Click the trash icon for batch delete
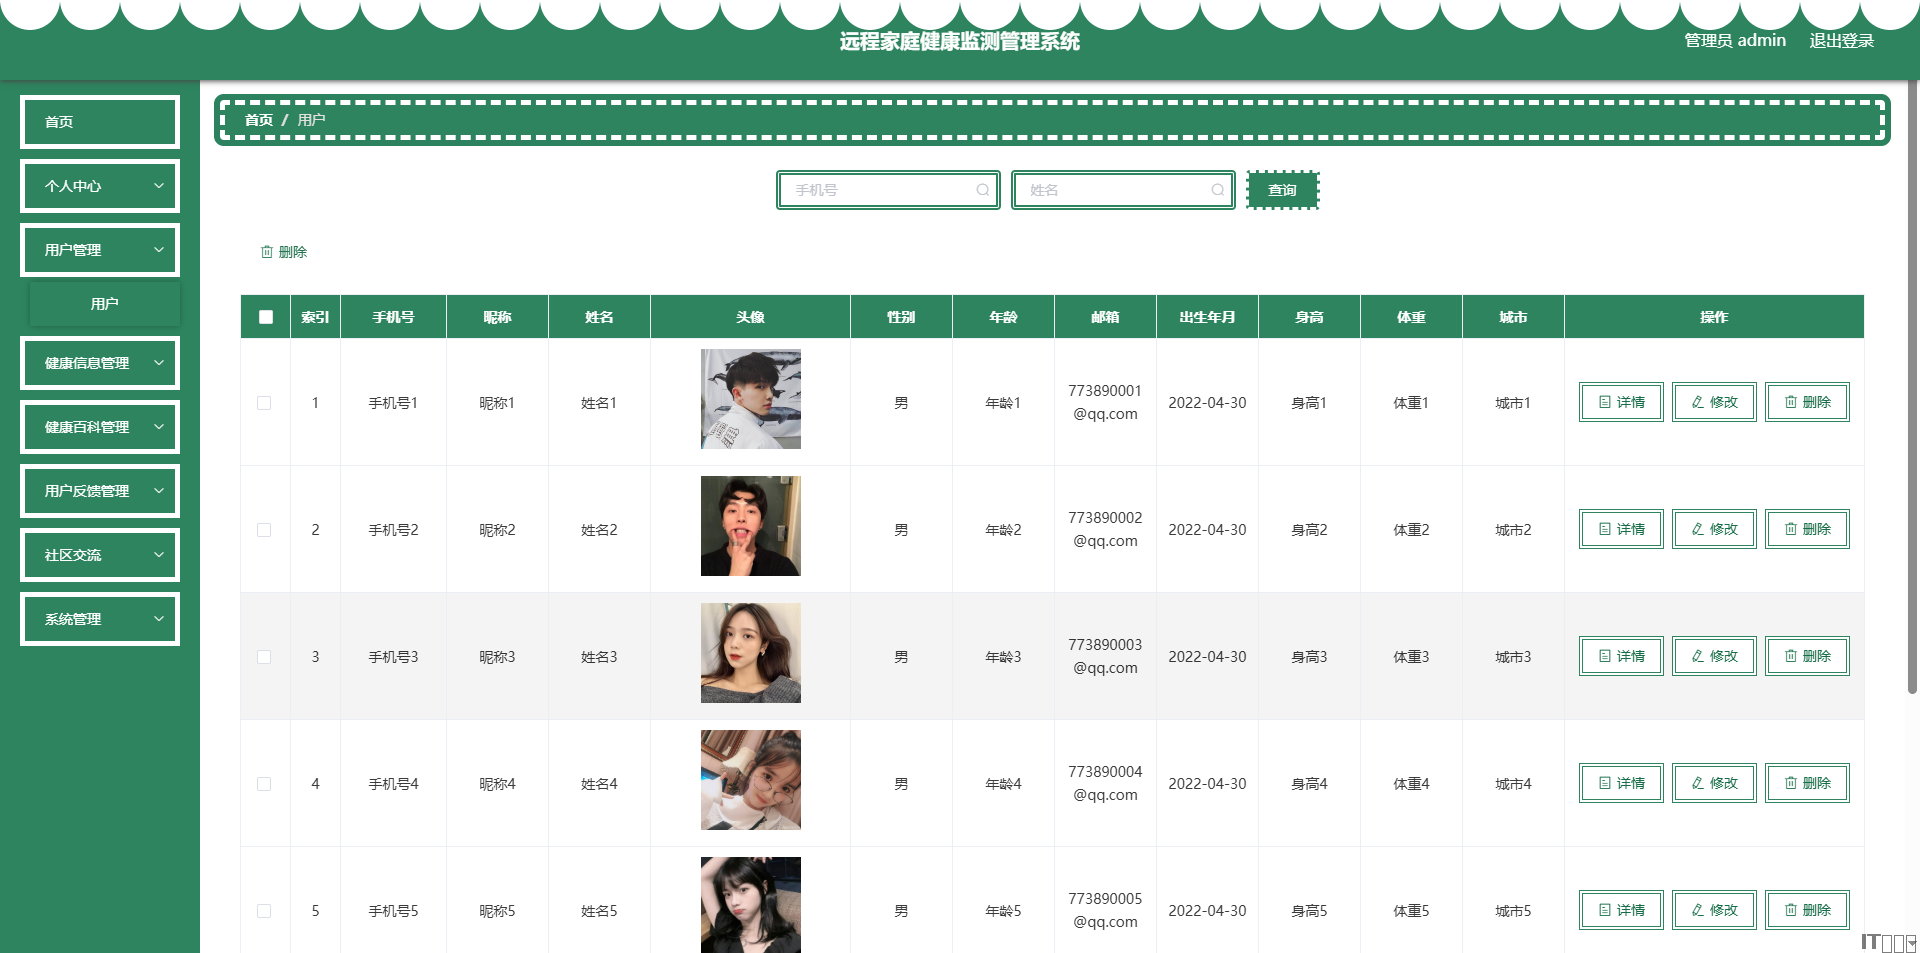Screen dimensions: 1920x953 [x=267, y=252]
